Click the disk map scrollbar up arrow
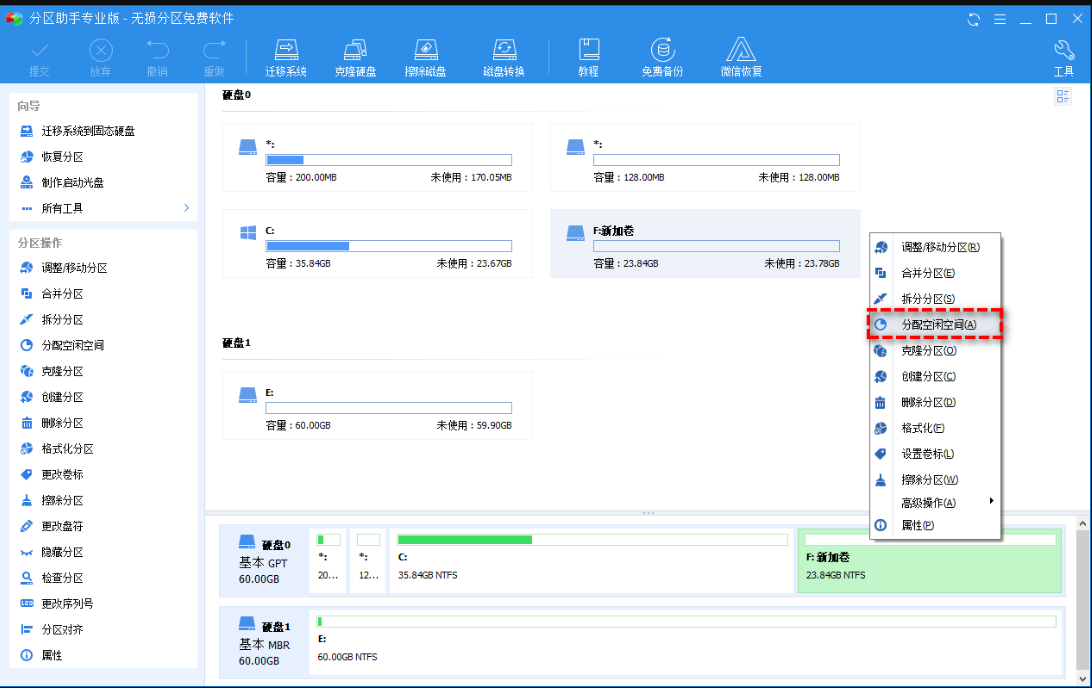Viewport: 1092px width, 688px height. coord(1082,523)
